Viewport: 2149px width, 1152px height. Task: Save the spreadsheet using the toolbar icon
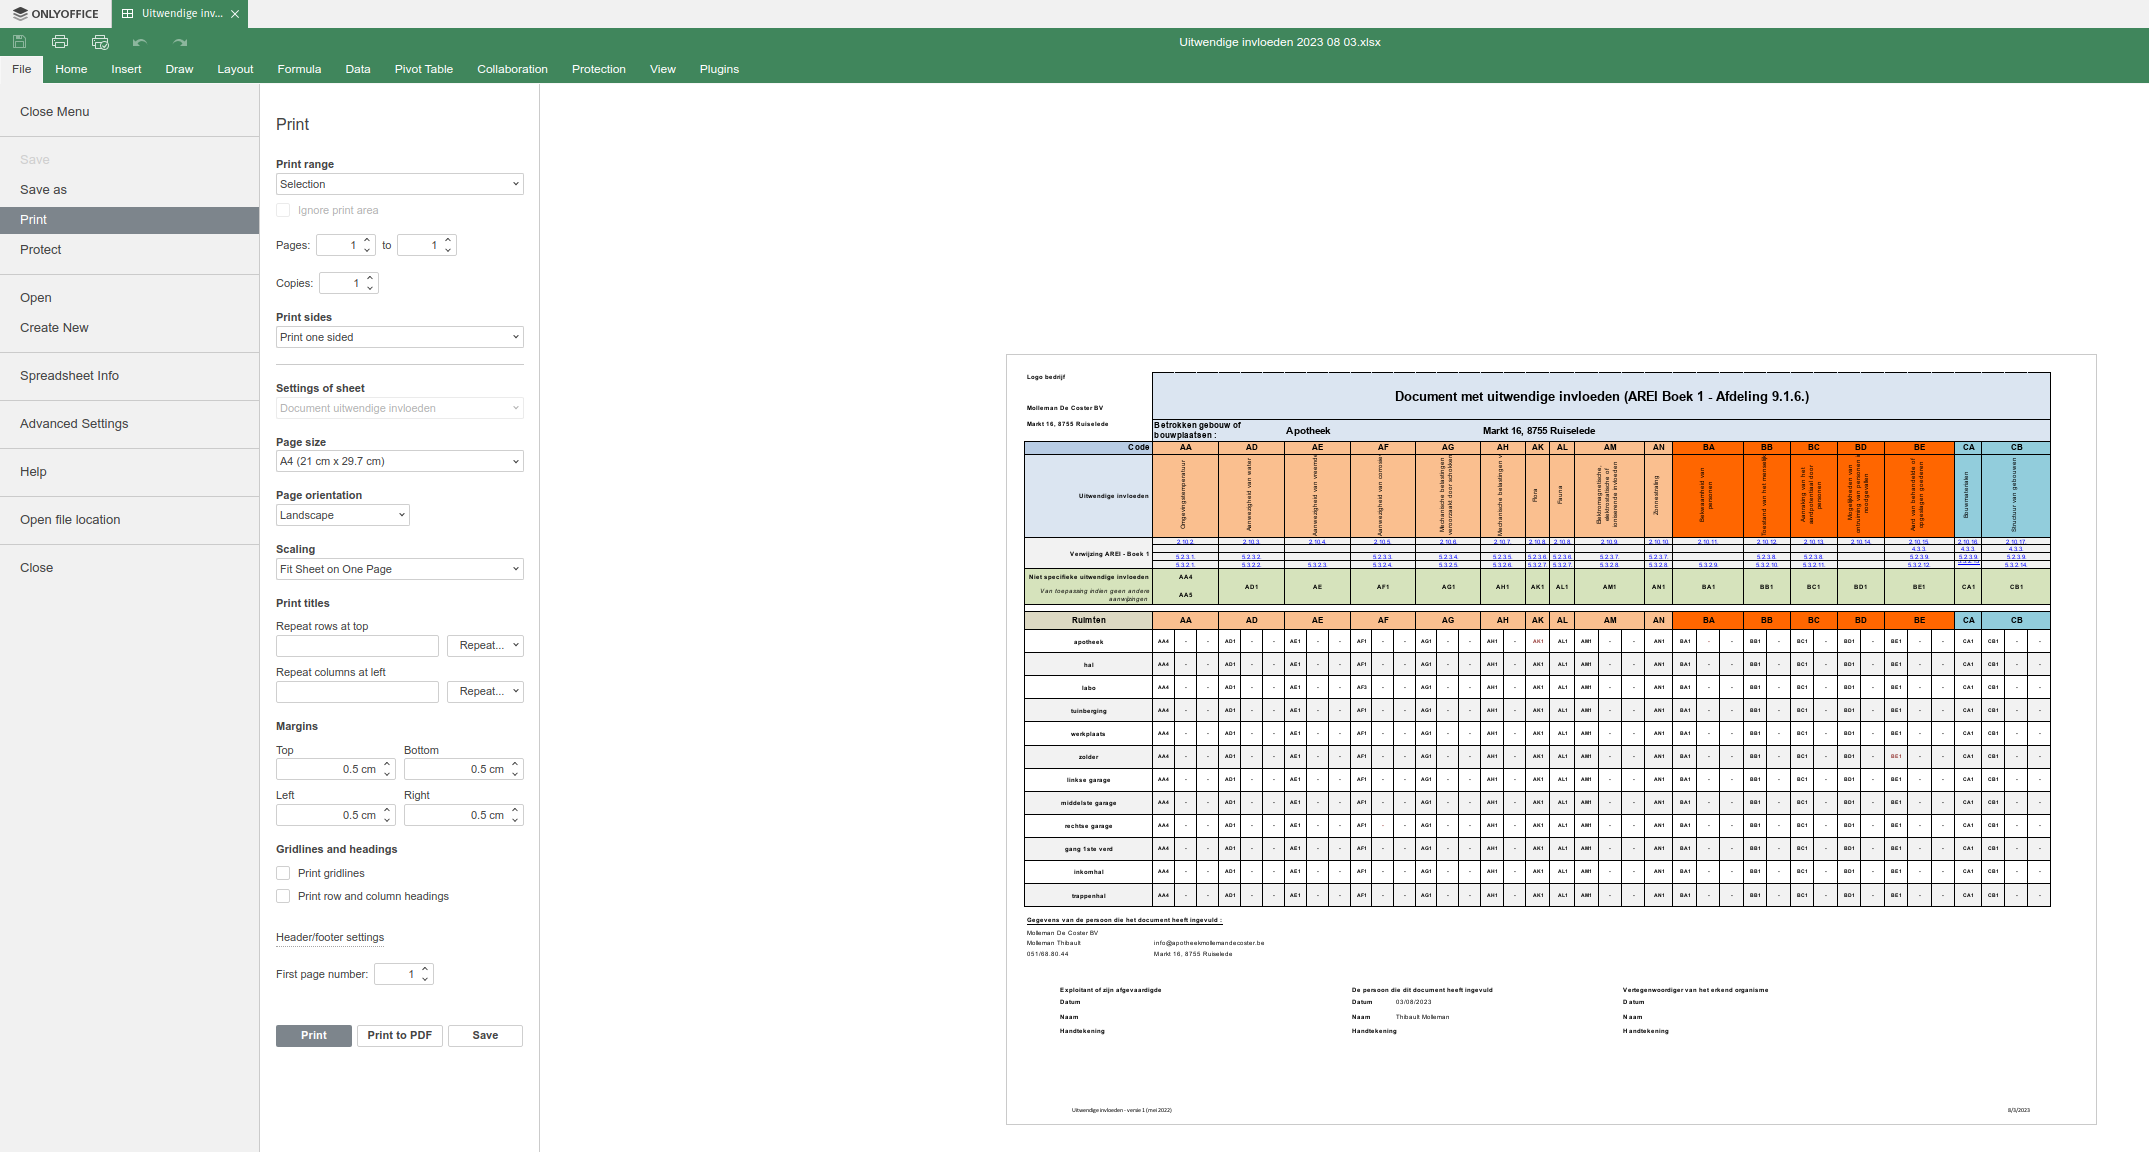coord(19,42)
